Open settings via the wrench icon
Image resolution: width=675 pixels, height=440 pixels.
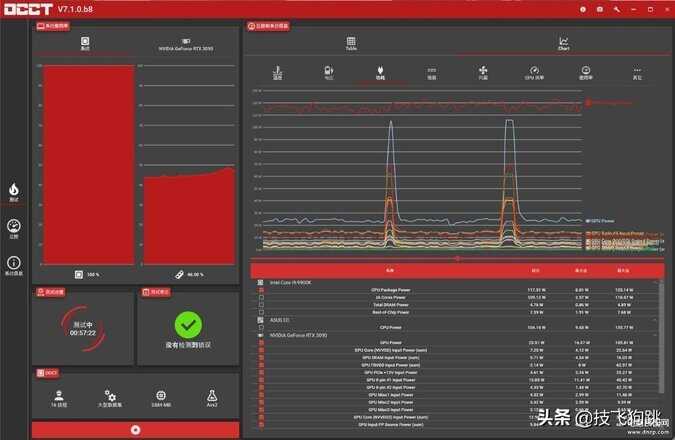pyautogui.click(x=617, y=9)
